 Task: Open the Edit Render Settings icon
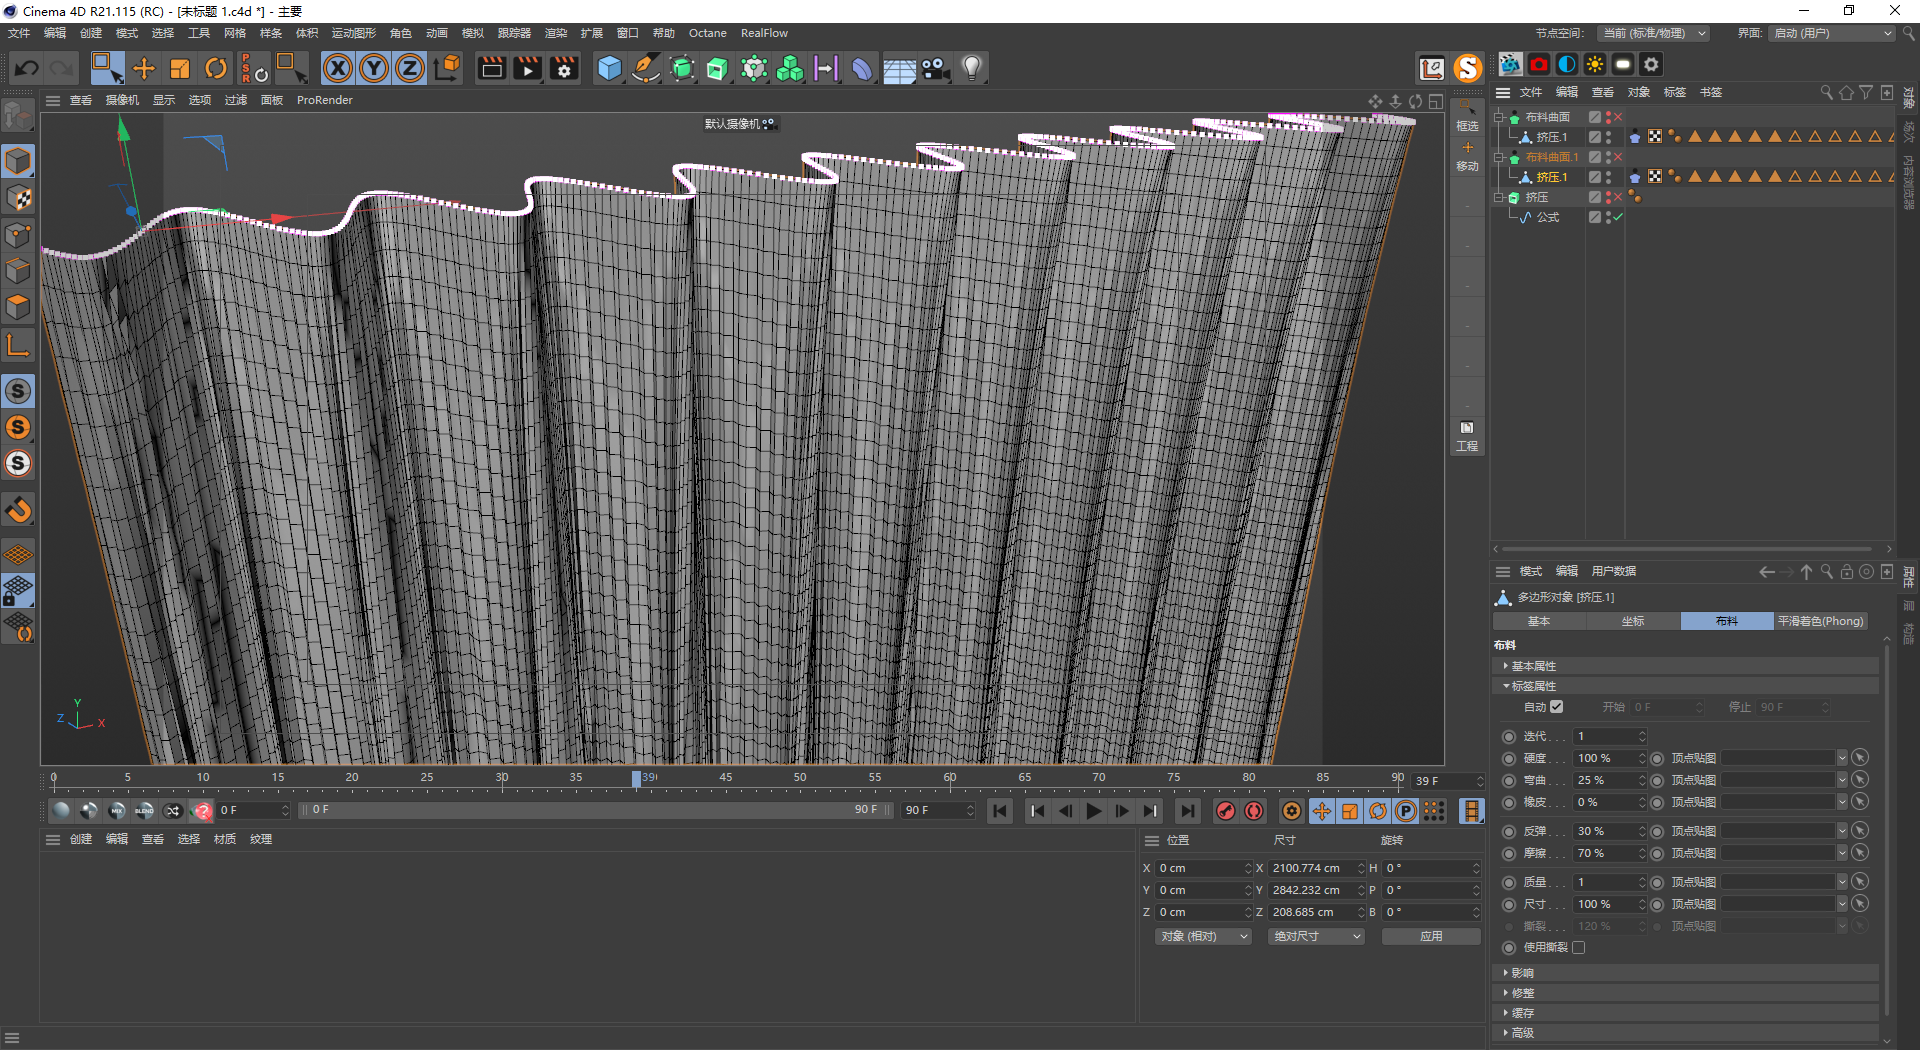point(565,68)
